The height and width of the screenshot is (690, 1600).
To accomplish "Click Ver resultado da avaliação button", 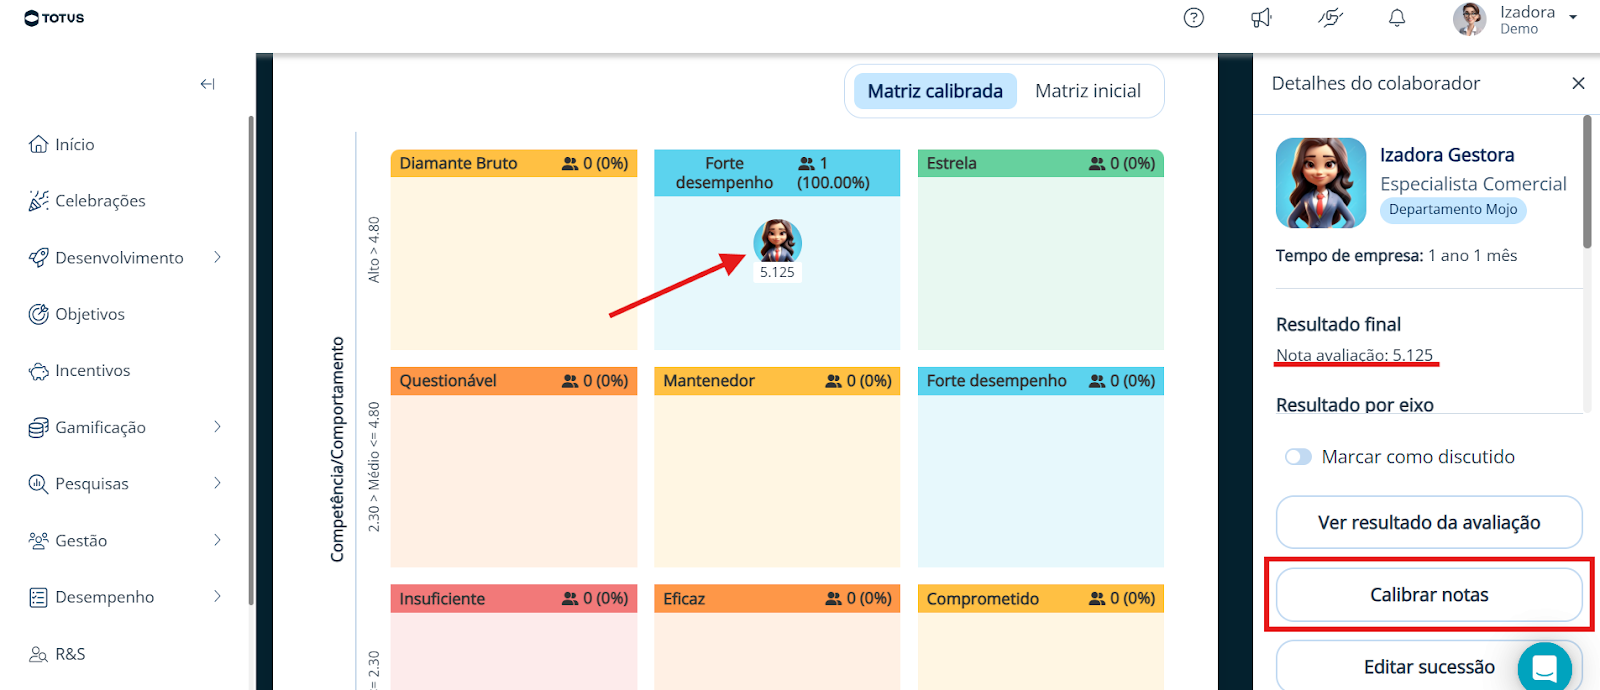I will click(1429, 522).
